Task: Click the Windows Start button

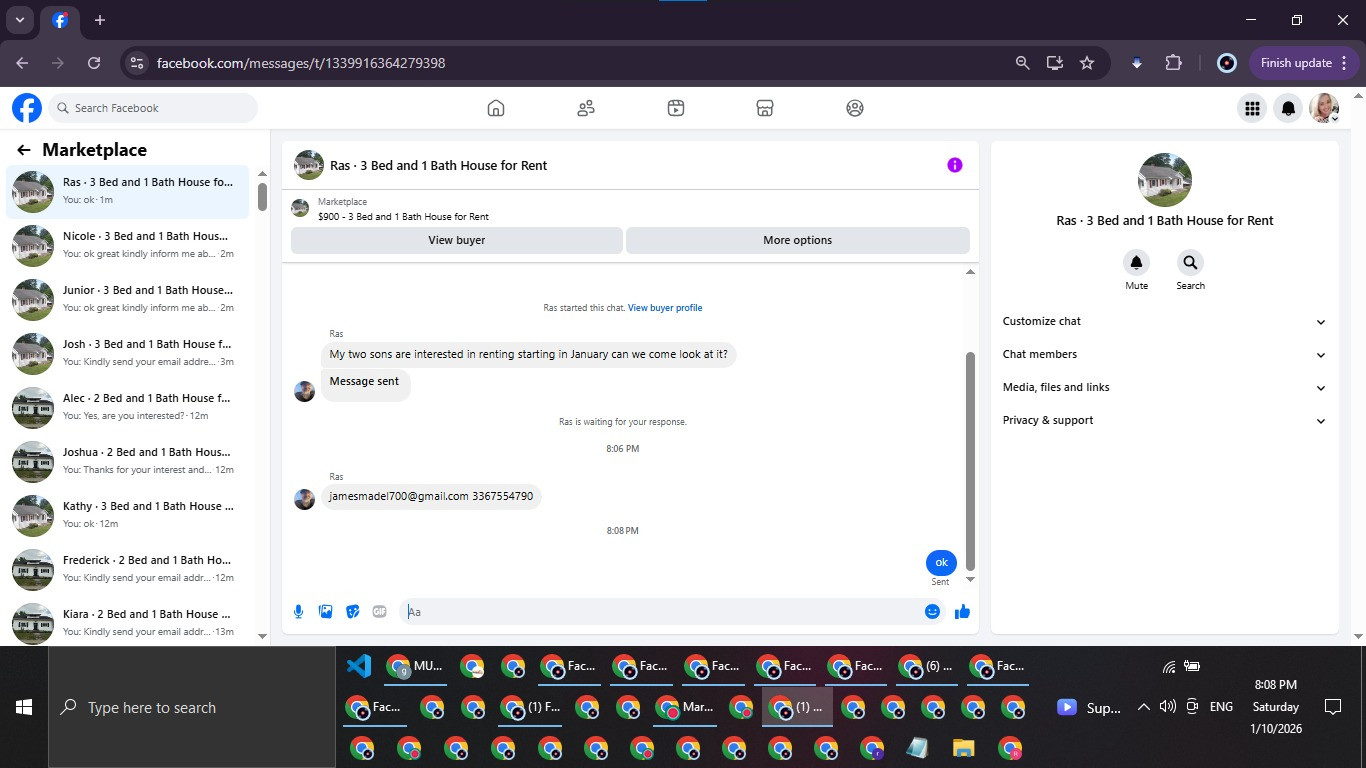Action: point(24,707)
